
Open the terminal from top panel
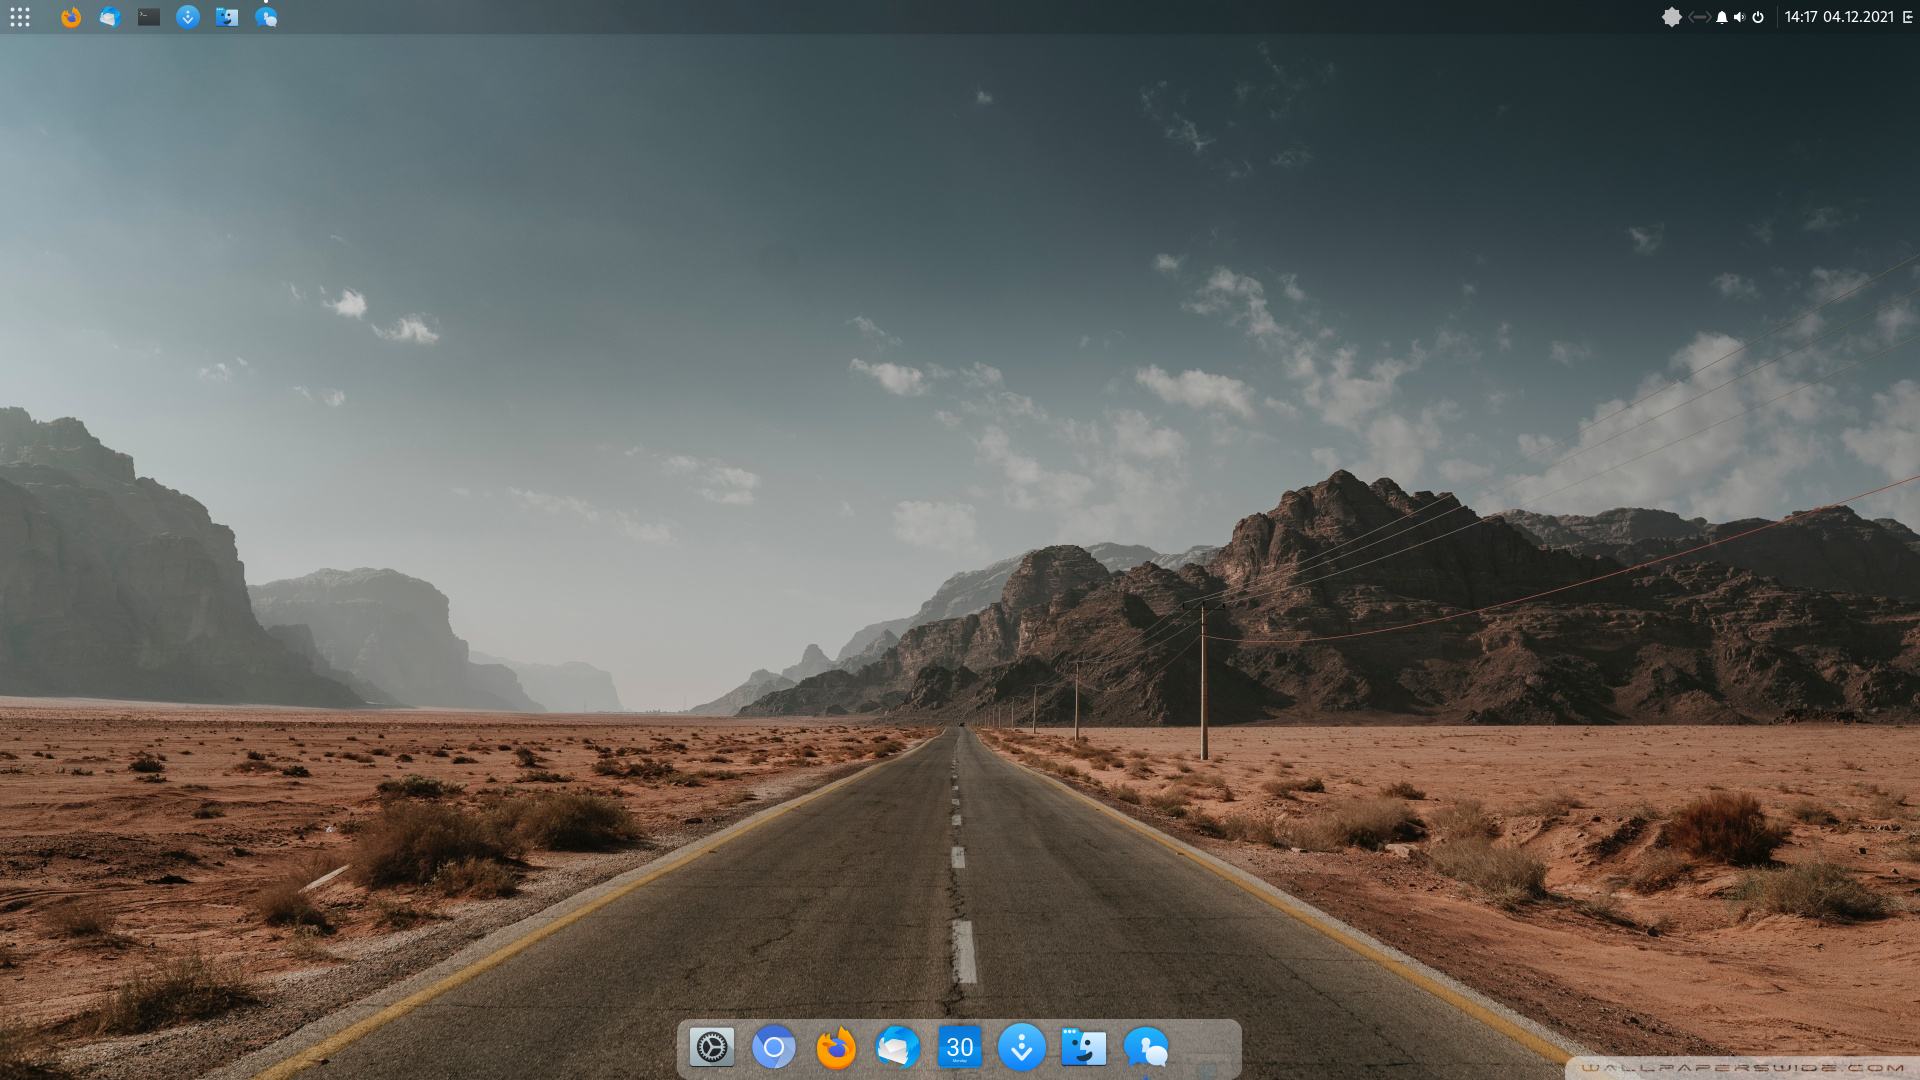point(149,17)
